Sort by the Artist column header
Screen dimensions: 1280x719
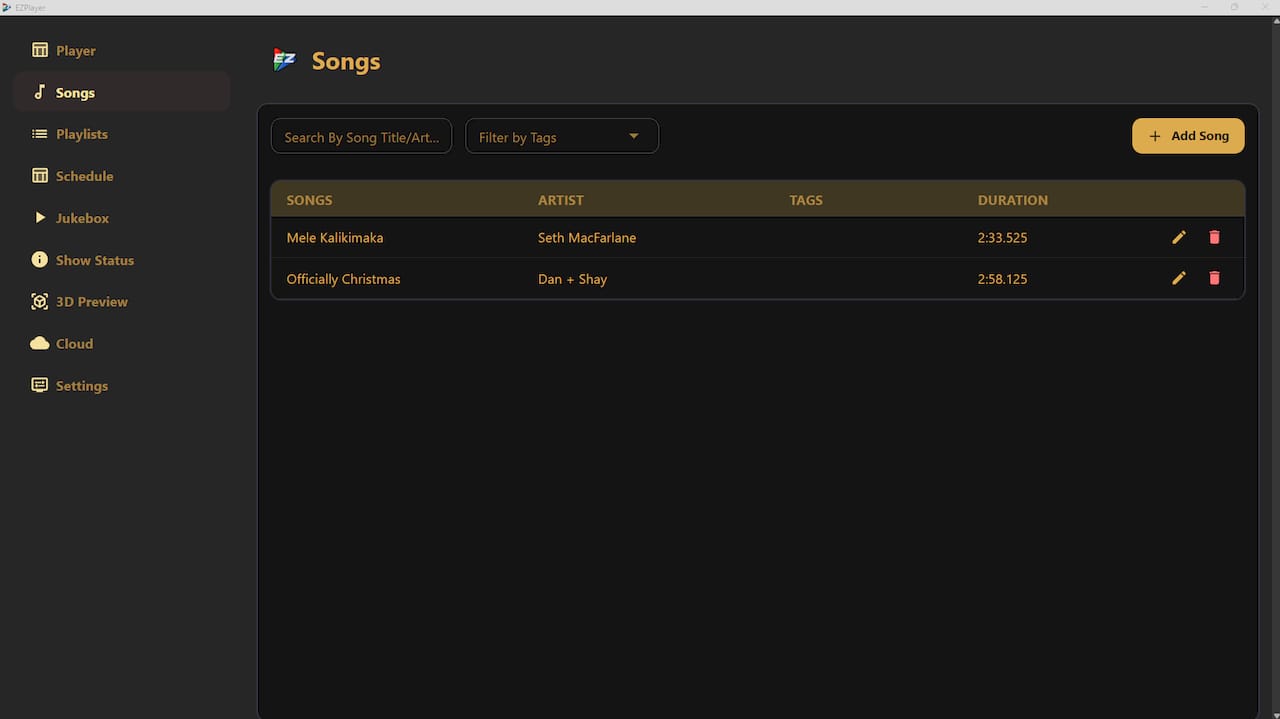(x=560, y=200)
